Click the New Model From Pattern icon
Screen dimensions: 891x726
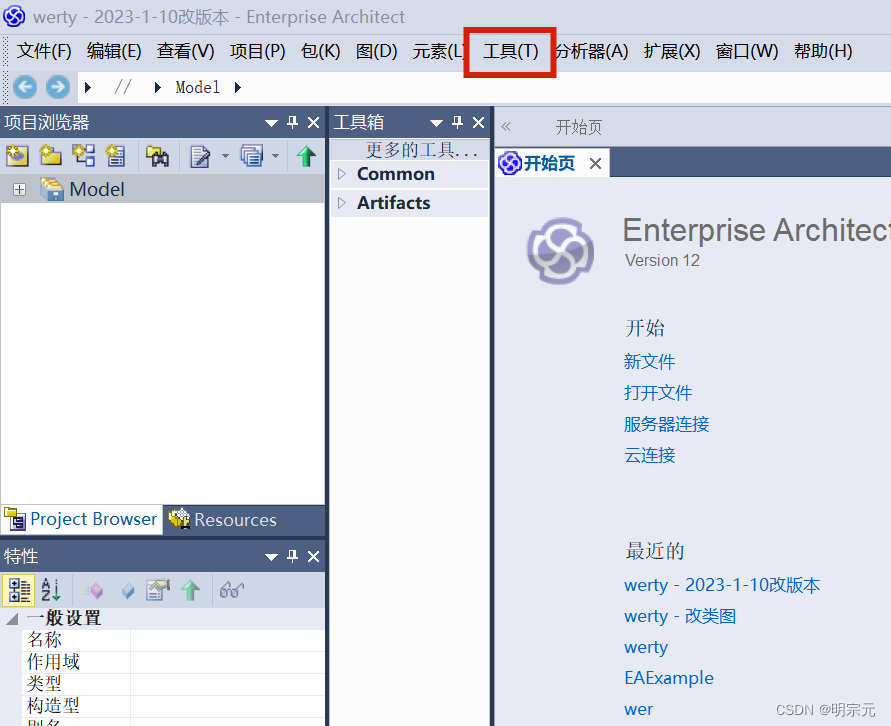tap(17, 155)
